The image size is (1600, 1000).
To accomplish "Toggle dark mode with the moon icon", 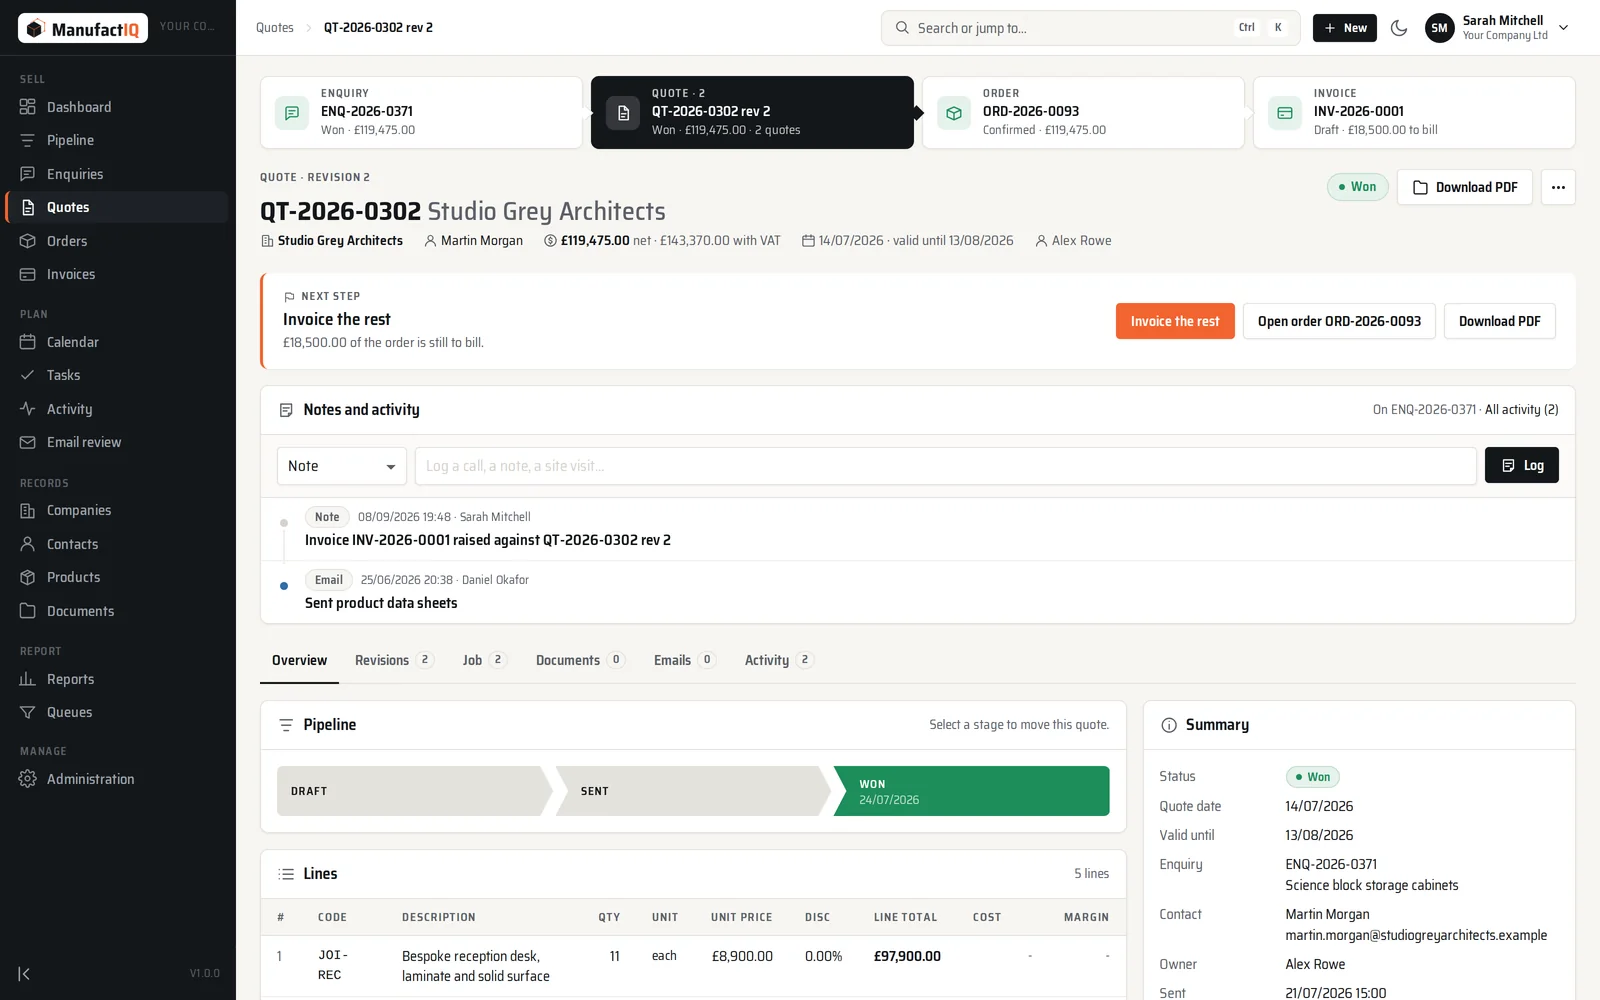I will pyautogui.click(x=1399, y=28).
